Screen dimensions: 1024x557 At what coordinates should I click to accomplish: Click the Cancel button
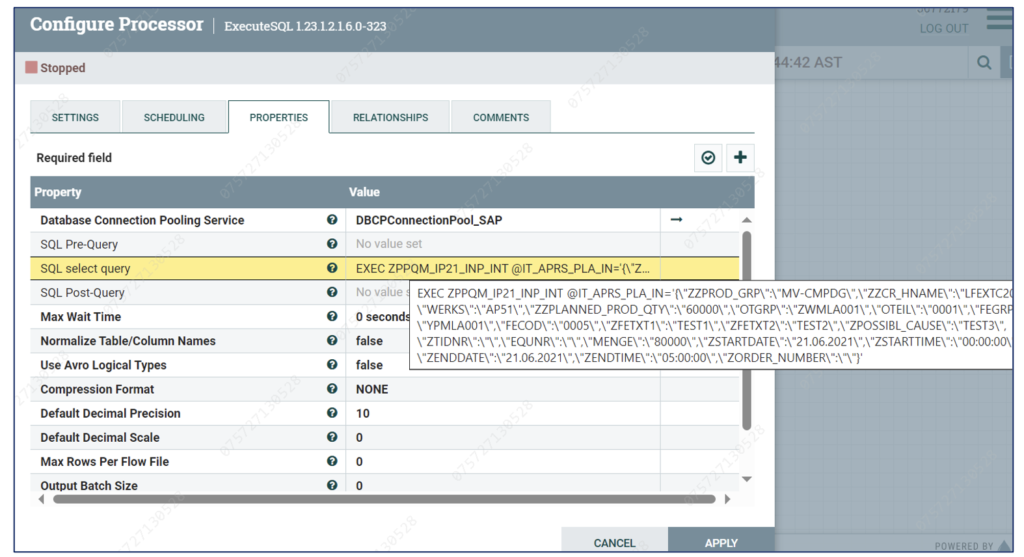[614, 542]
